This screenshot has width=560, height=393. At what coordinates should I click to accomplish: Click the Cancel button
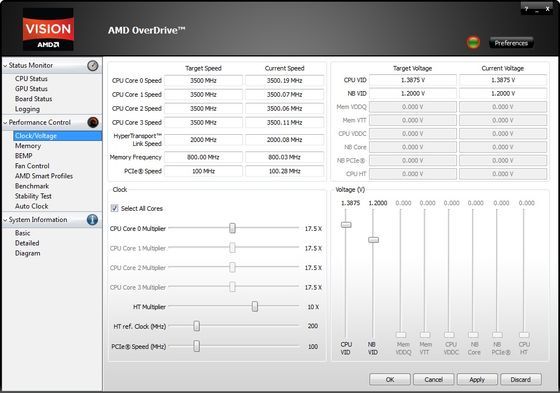pos(434,379)
